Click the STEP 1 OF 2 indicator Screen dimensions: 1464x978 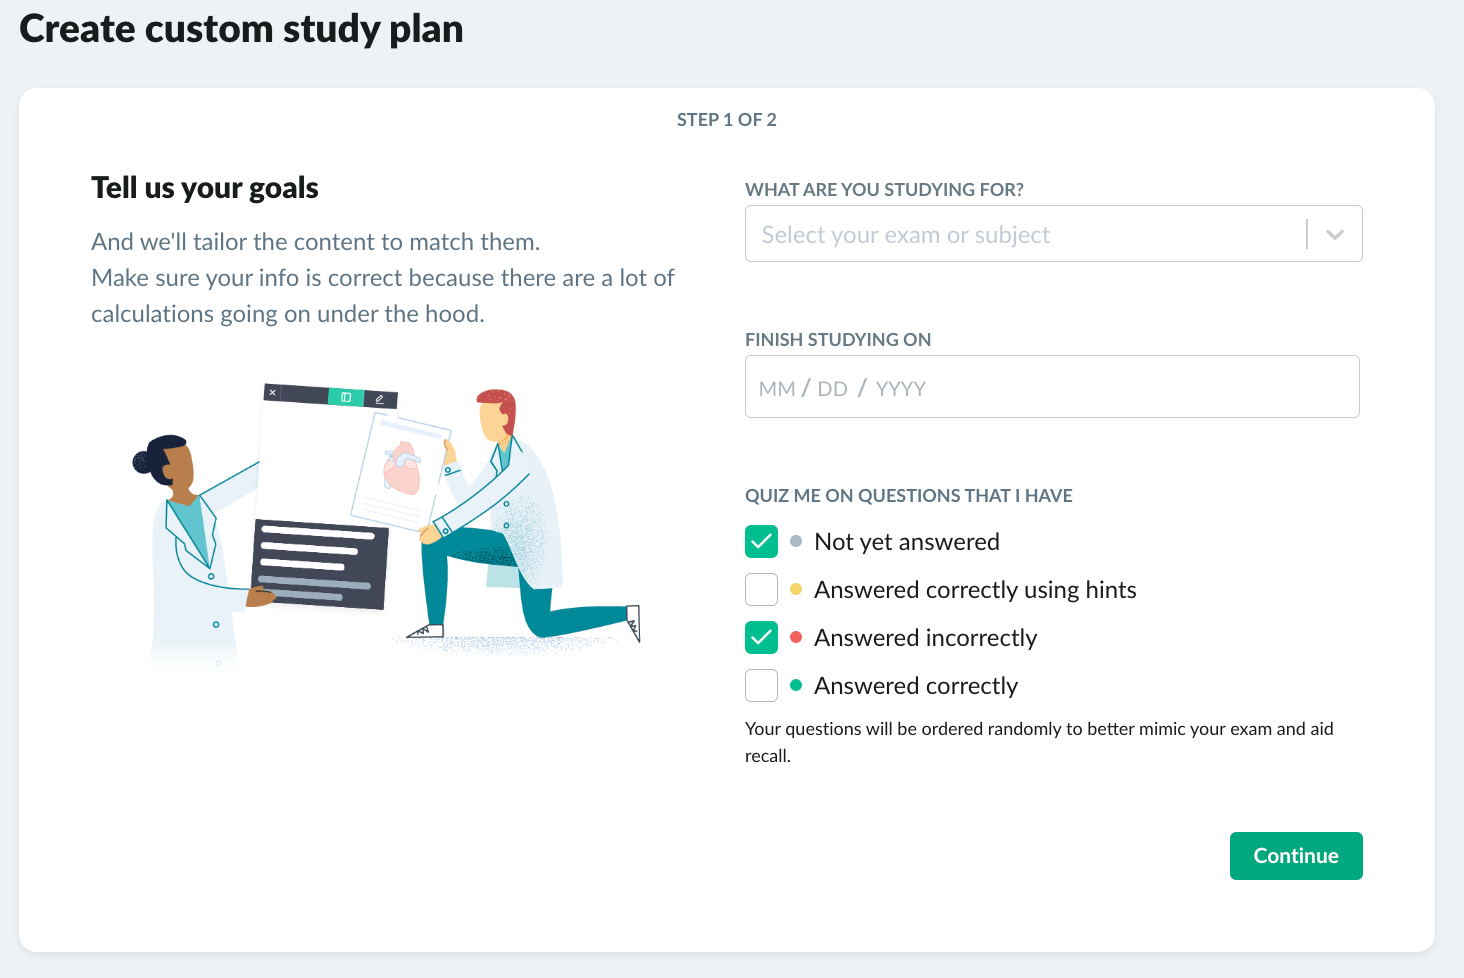point(727,120)
